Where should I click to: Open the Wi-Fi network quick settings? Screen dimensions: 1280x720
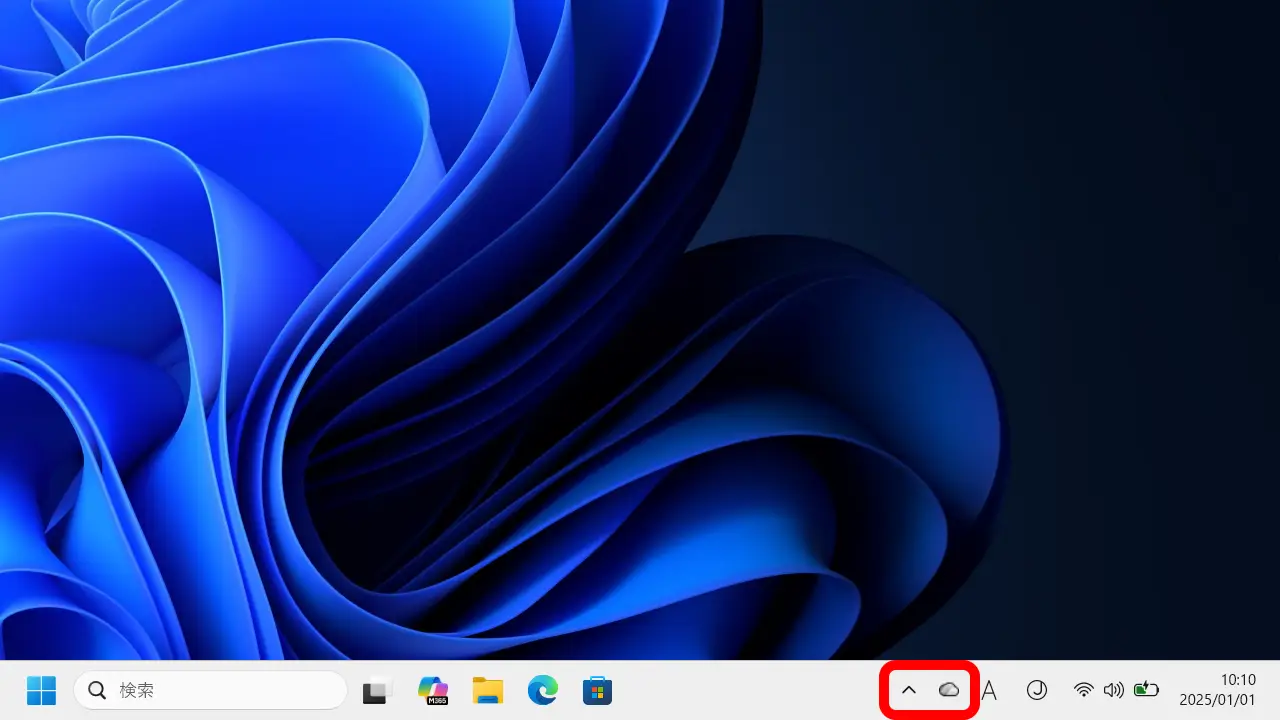[x=1084, y=690]
